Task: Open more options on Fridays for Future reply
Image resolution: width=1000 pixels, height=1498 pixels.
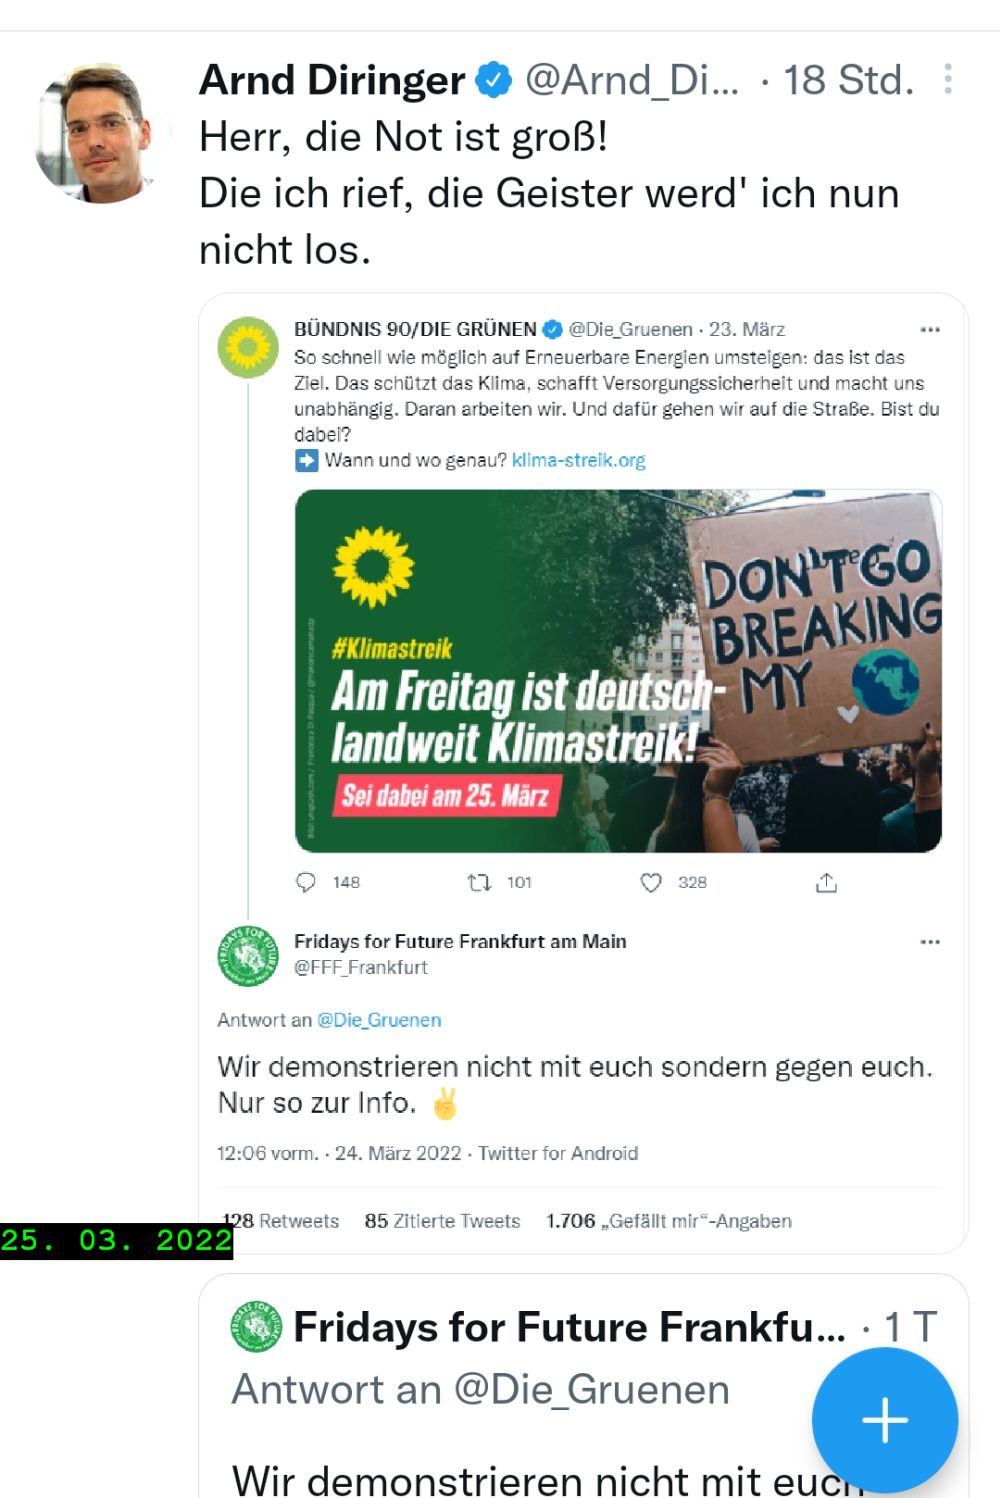Action: click(930, 942)
